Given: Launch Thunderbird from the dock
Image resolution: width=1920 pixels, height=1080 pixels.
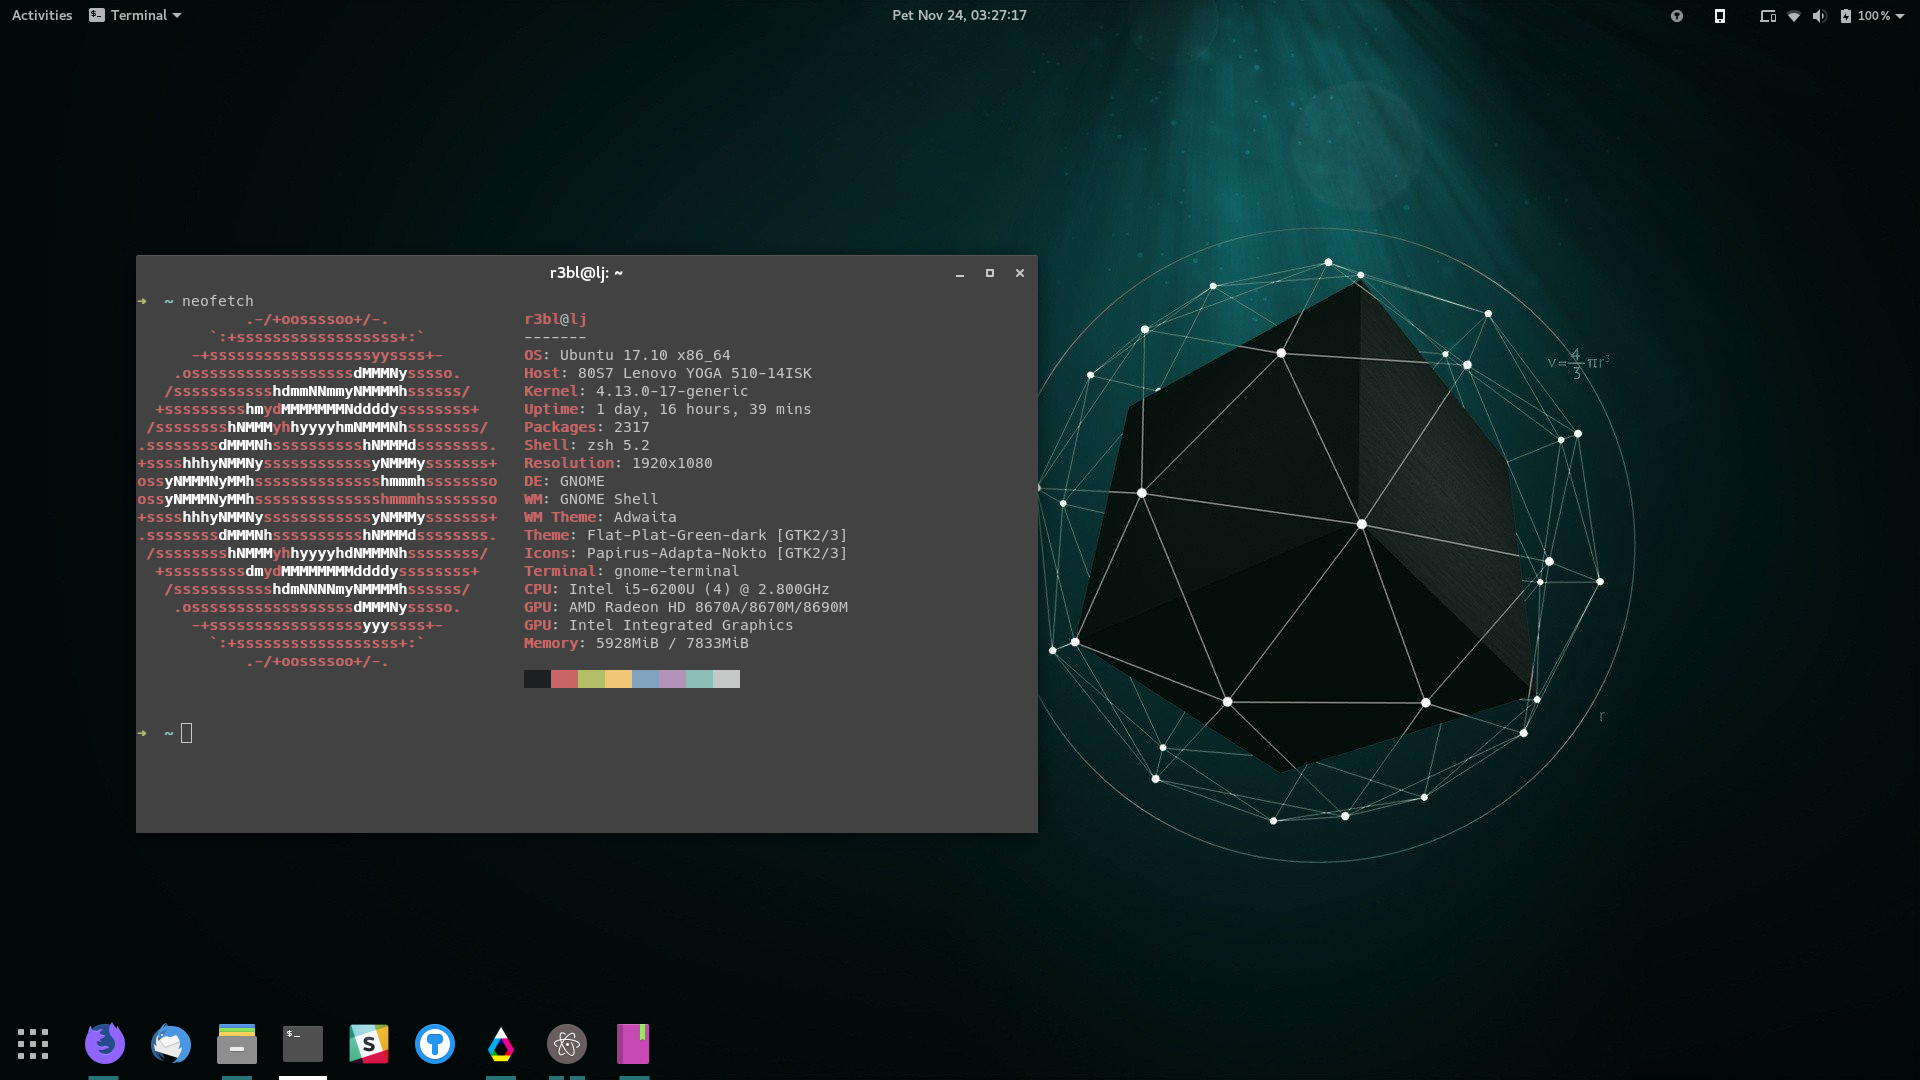Looking at the screenshot, I should click(171, 1044).
